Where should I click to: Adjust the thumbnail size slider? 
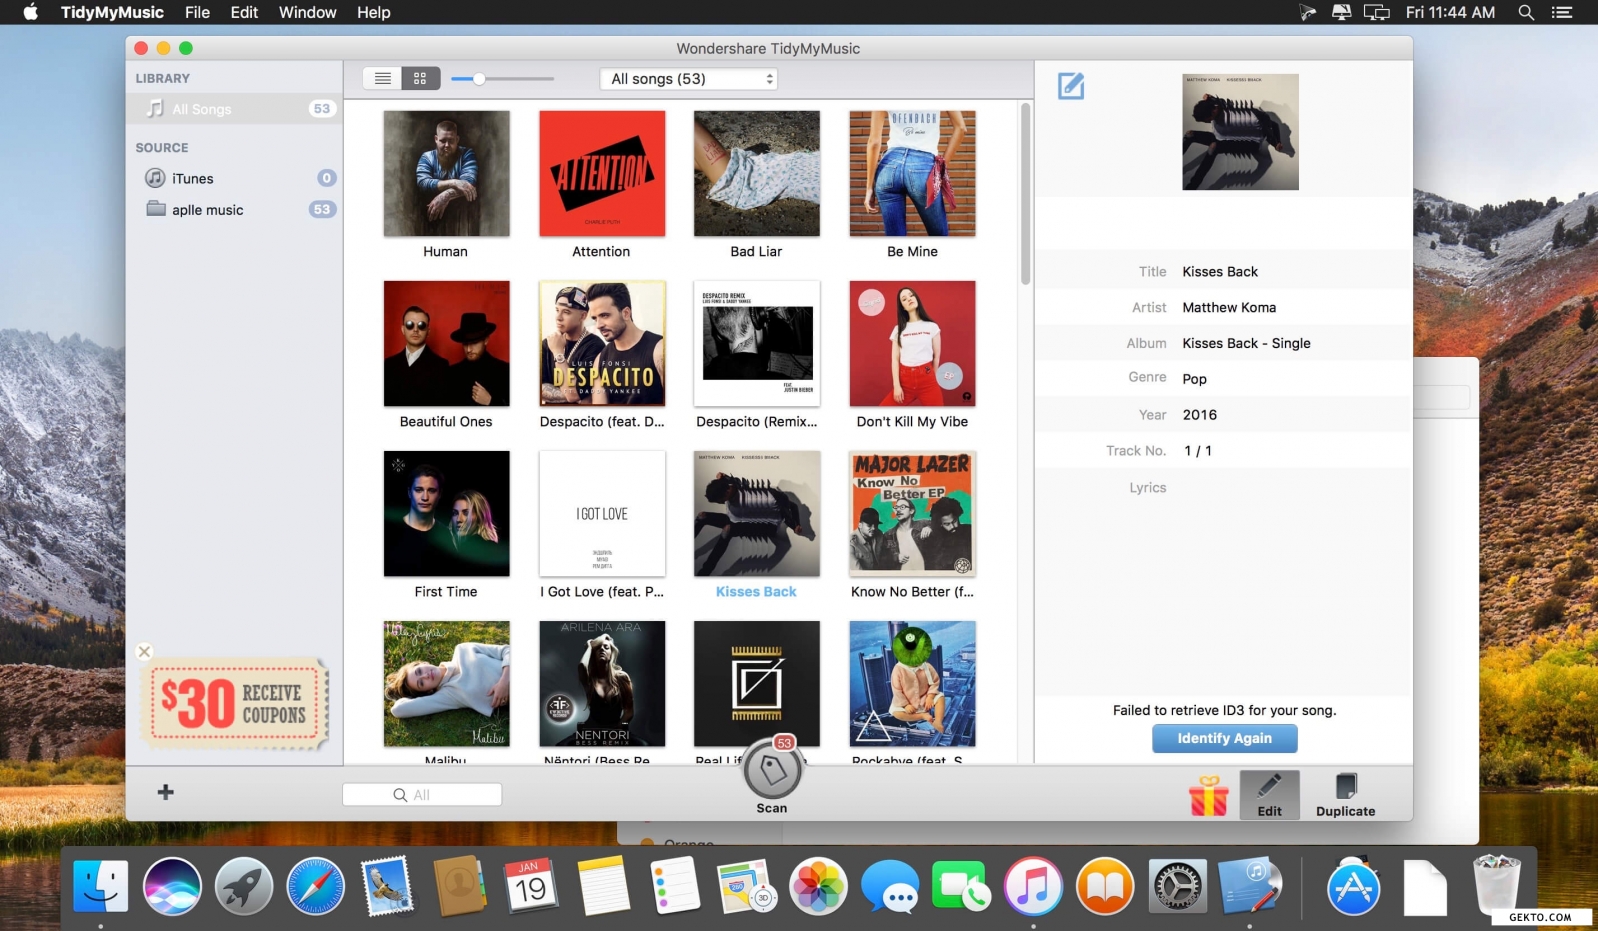point(479,78)
